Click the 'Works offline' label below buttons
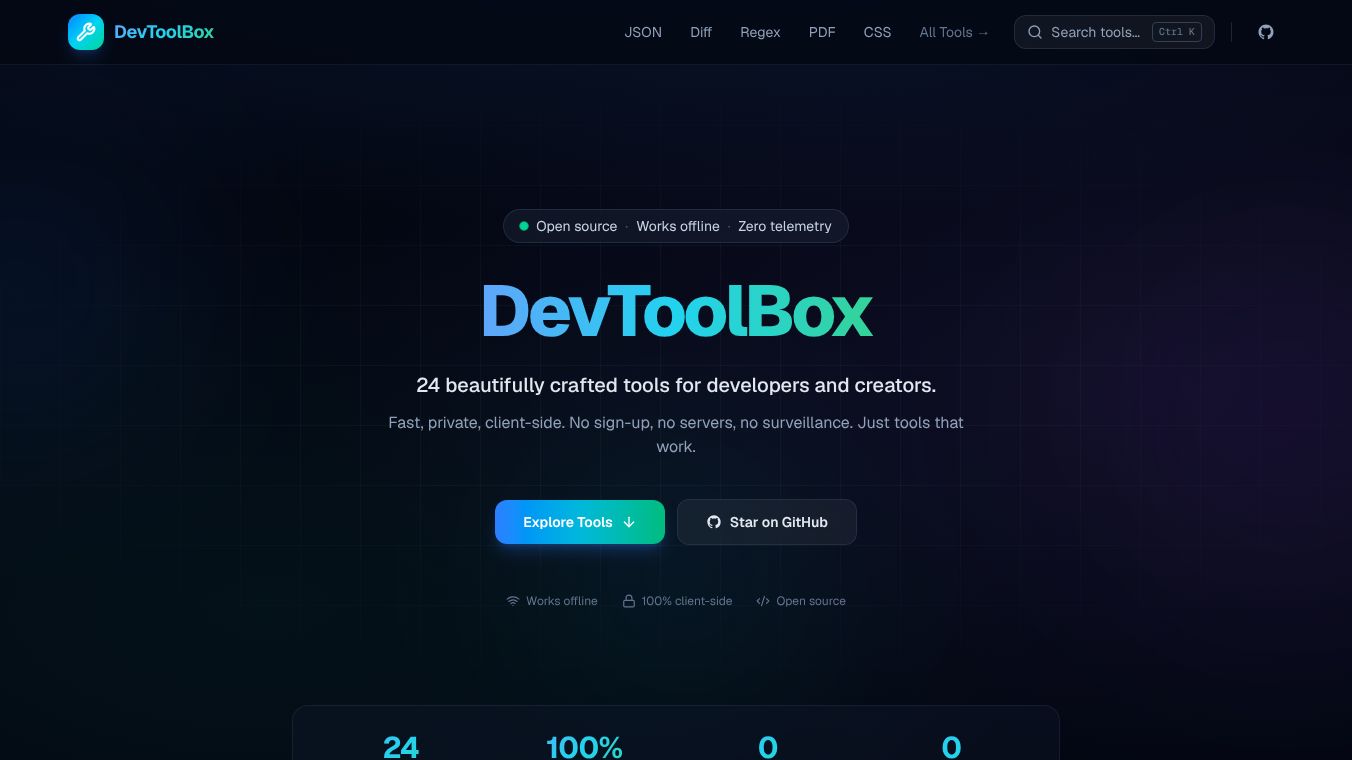The image size is (1352, 760). pyautogui.click(x=562, y=601)
